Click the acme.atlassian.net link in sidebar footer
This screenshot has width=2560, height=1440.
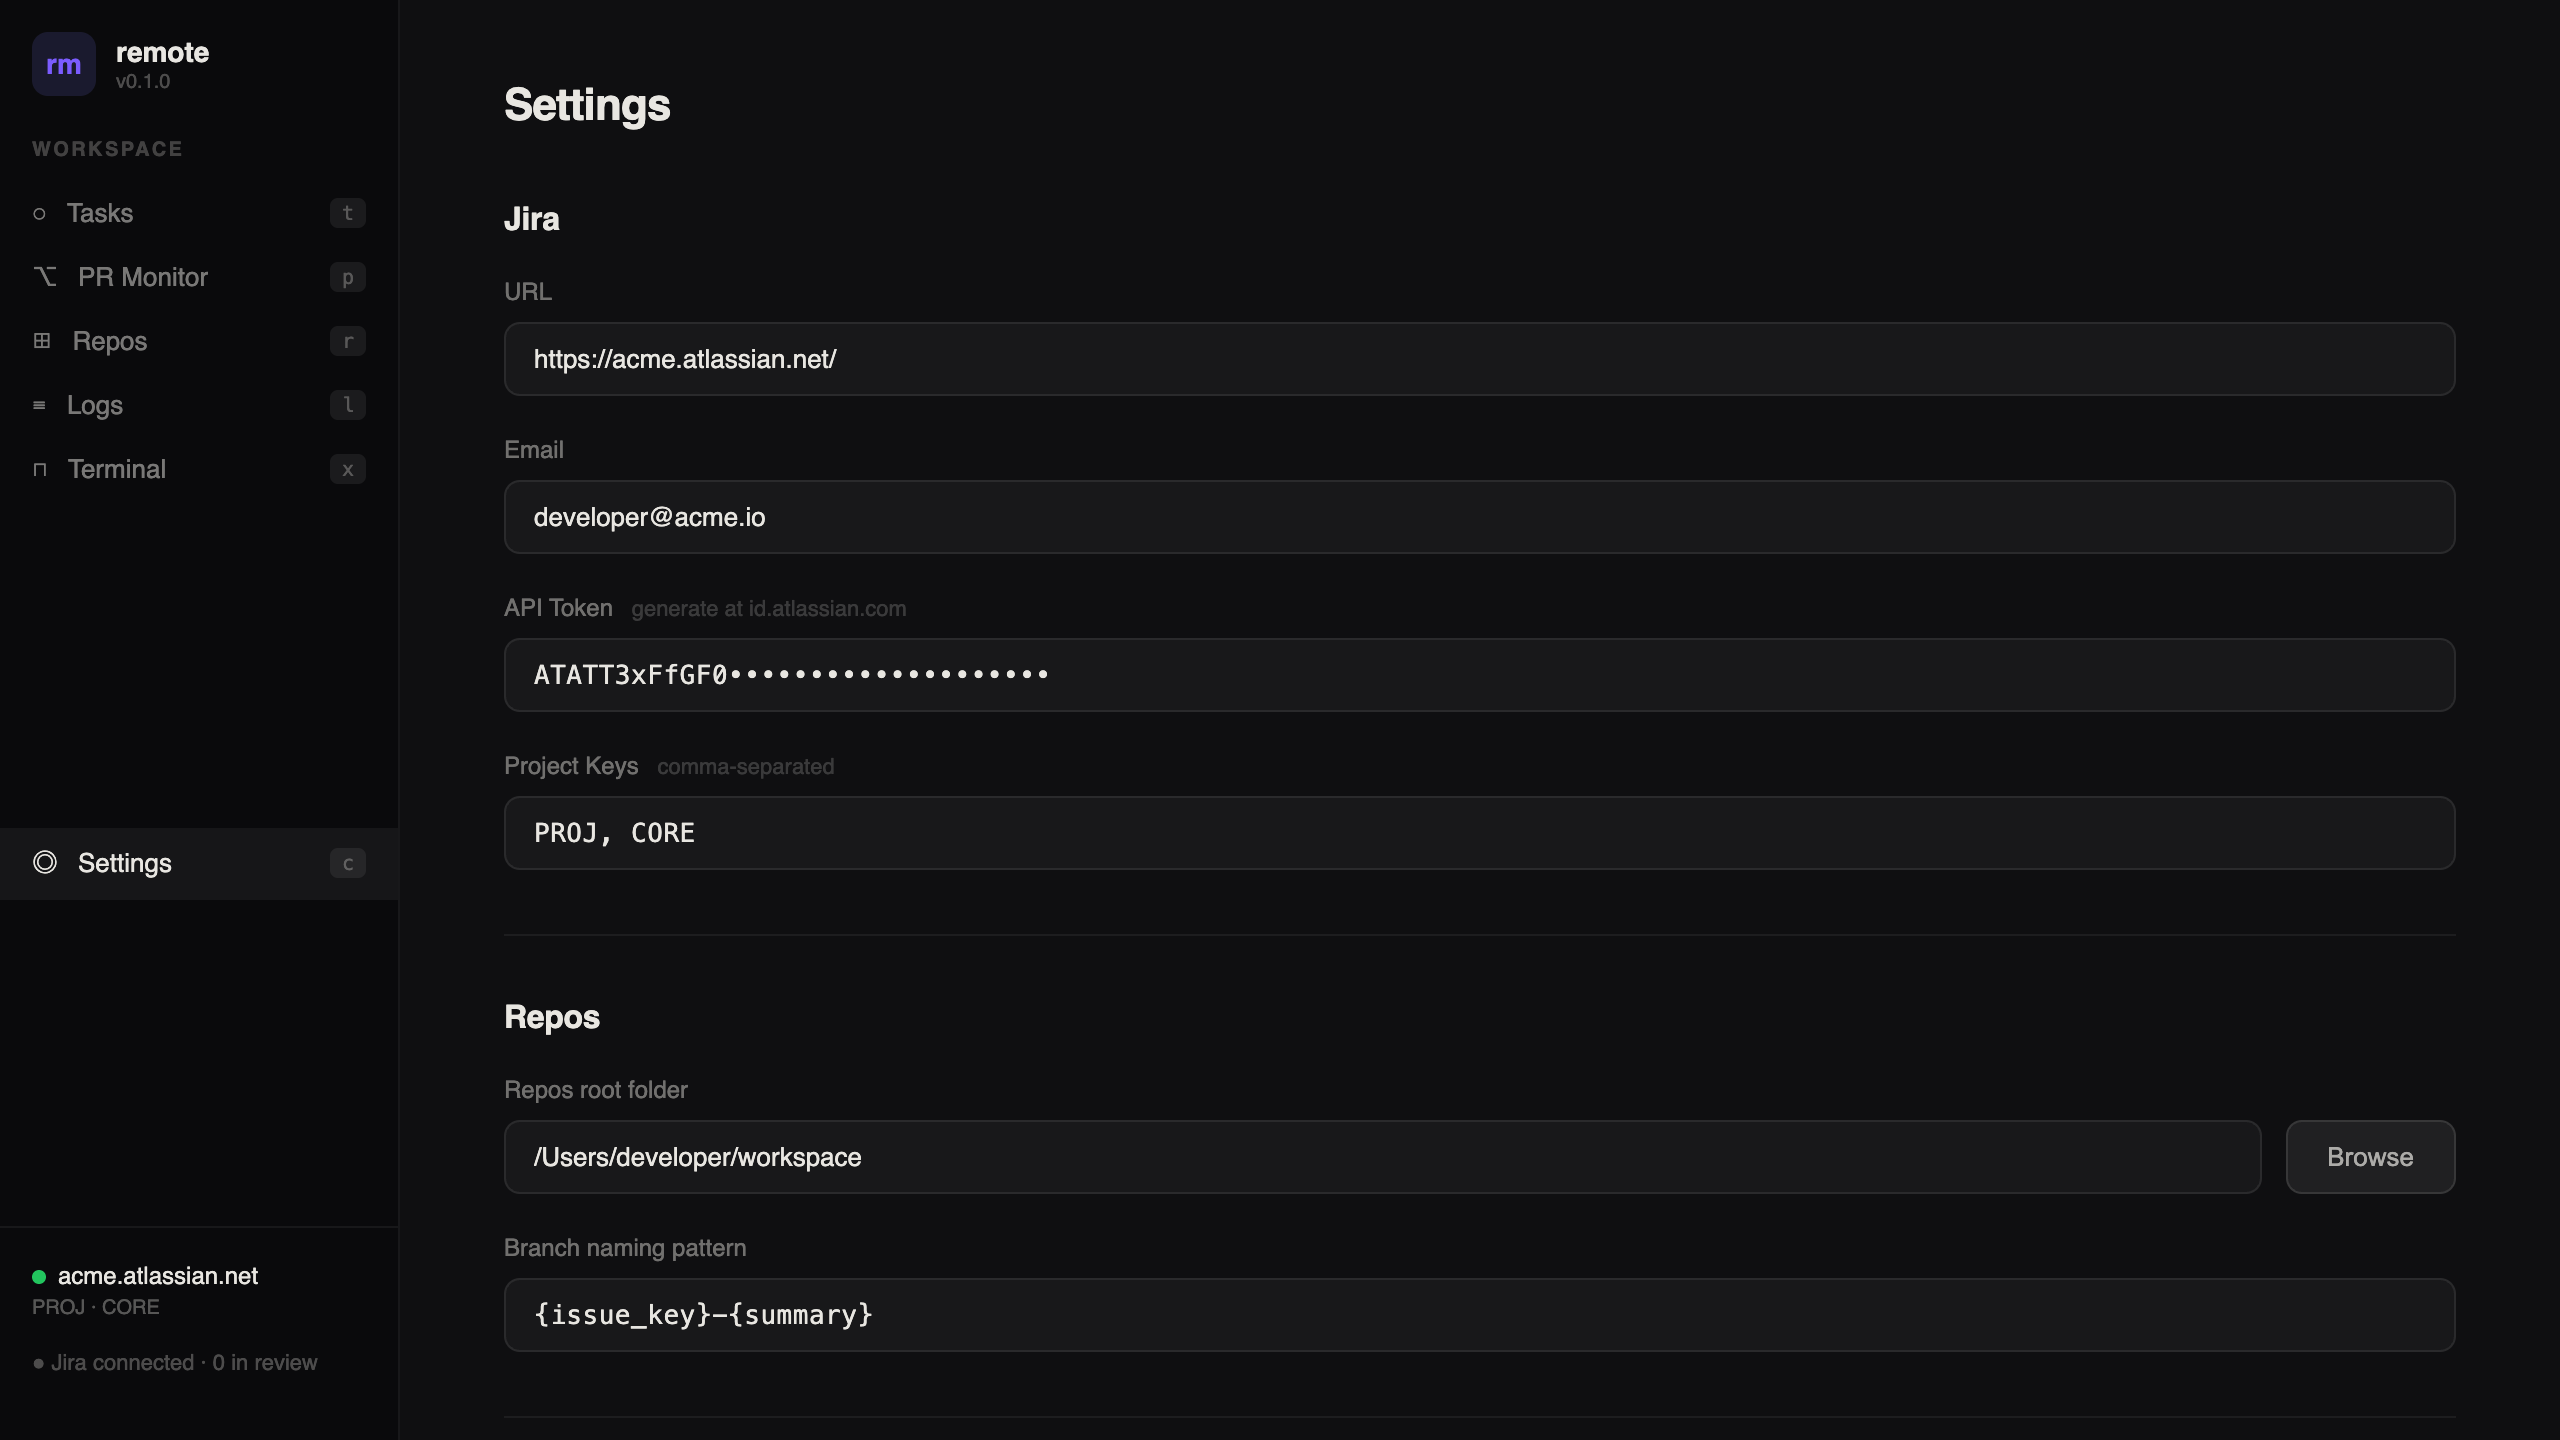tap(158, 1276)
